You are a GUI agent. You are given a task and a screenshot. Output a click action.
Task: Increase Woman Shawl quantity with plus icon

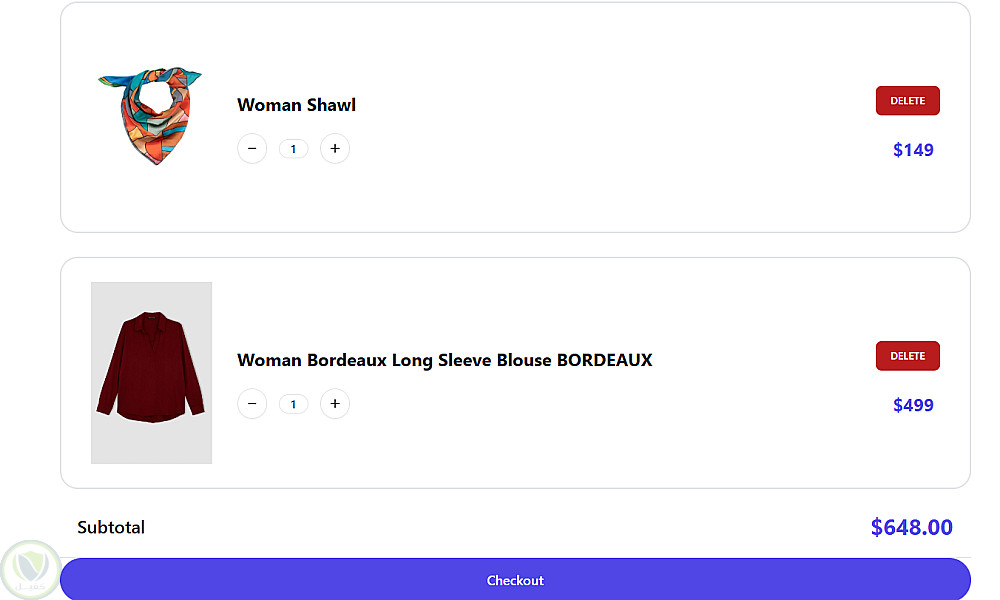(335, 149)
